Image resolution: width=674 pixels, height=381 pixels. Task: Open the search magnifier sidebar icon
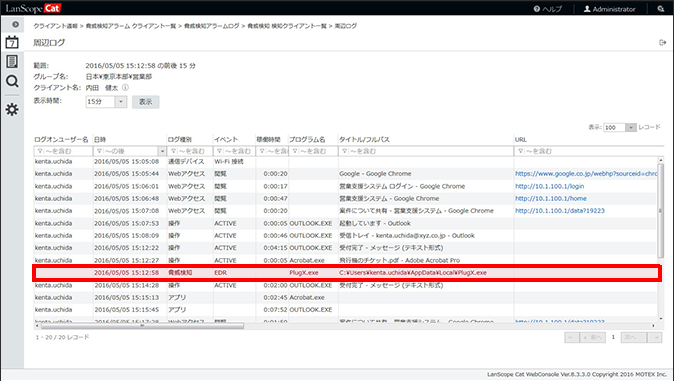pos(12,81)
